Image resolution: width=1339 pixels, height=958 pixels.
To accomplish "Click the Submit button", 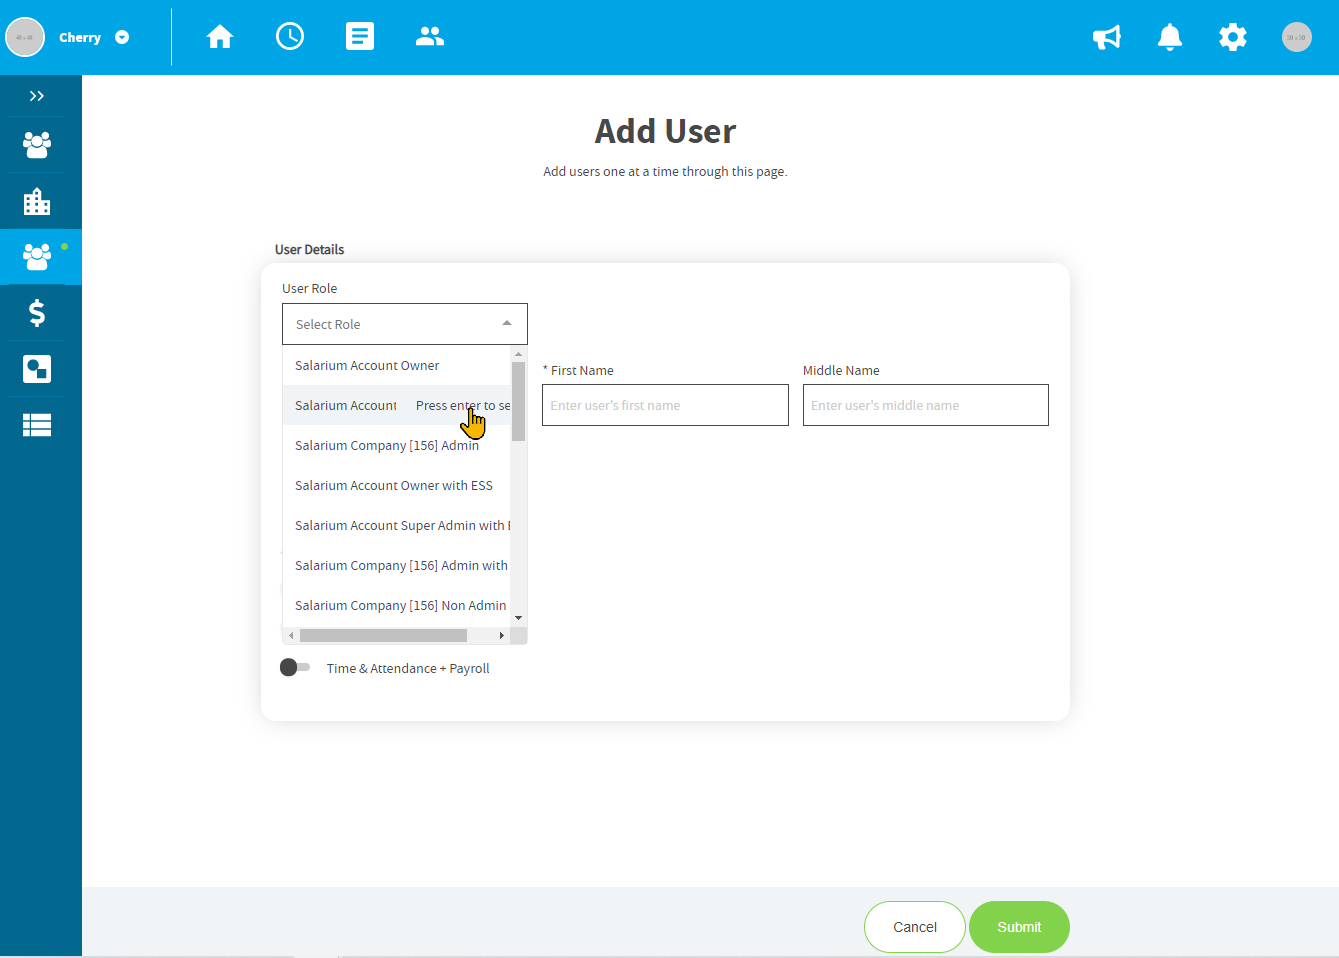I will [x=1019, y=927].
